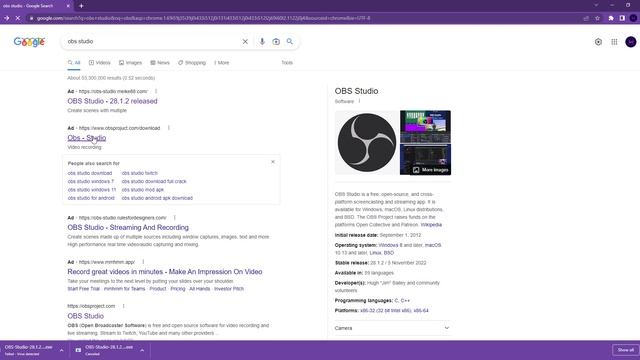Image resolution: width=640 pixels, height=360 pixels.
Task: Open the Wikipedia link in description
Action: (x=431, y=225)
